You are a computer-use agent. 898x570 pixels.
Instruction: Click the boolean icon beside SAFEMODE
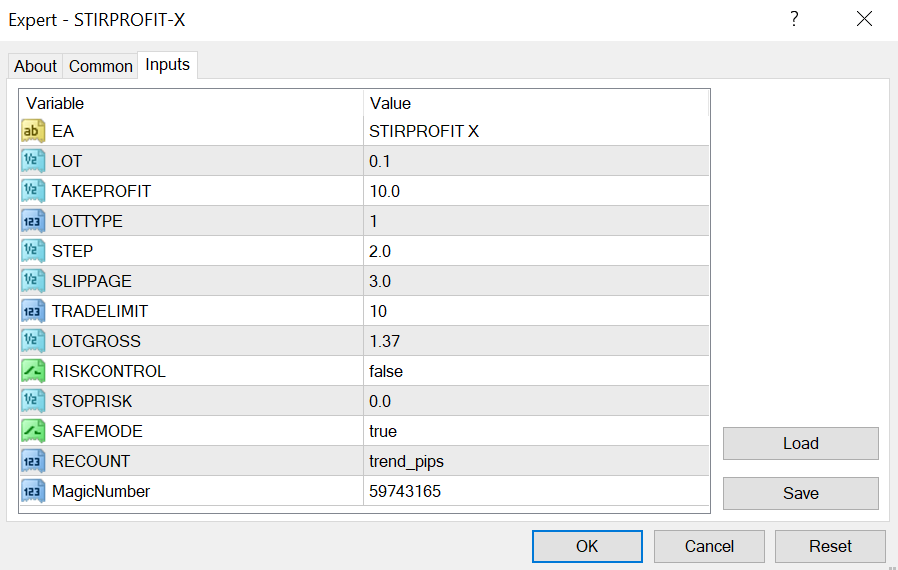coord(33,431)
